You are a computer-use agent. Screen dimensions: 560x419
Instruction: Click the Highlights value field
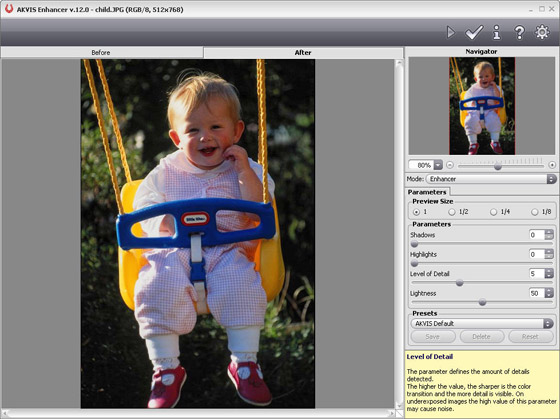coord(537,254)
